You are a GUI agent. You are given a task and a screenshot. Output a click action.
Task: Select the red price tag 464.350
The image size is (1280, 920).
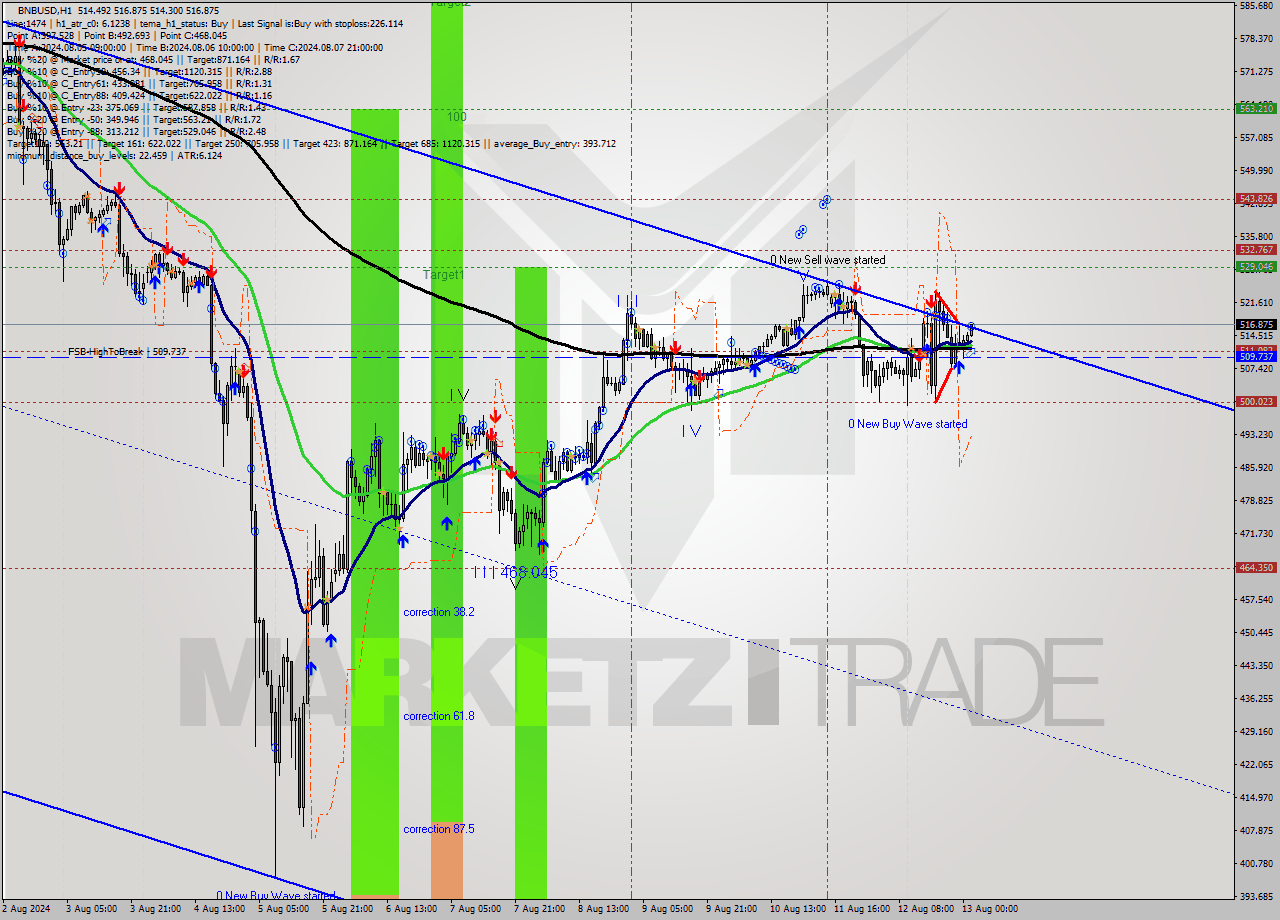(1256, 567)
